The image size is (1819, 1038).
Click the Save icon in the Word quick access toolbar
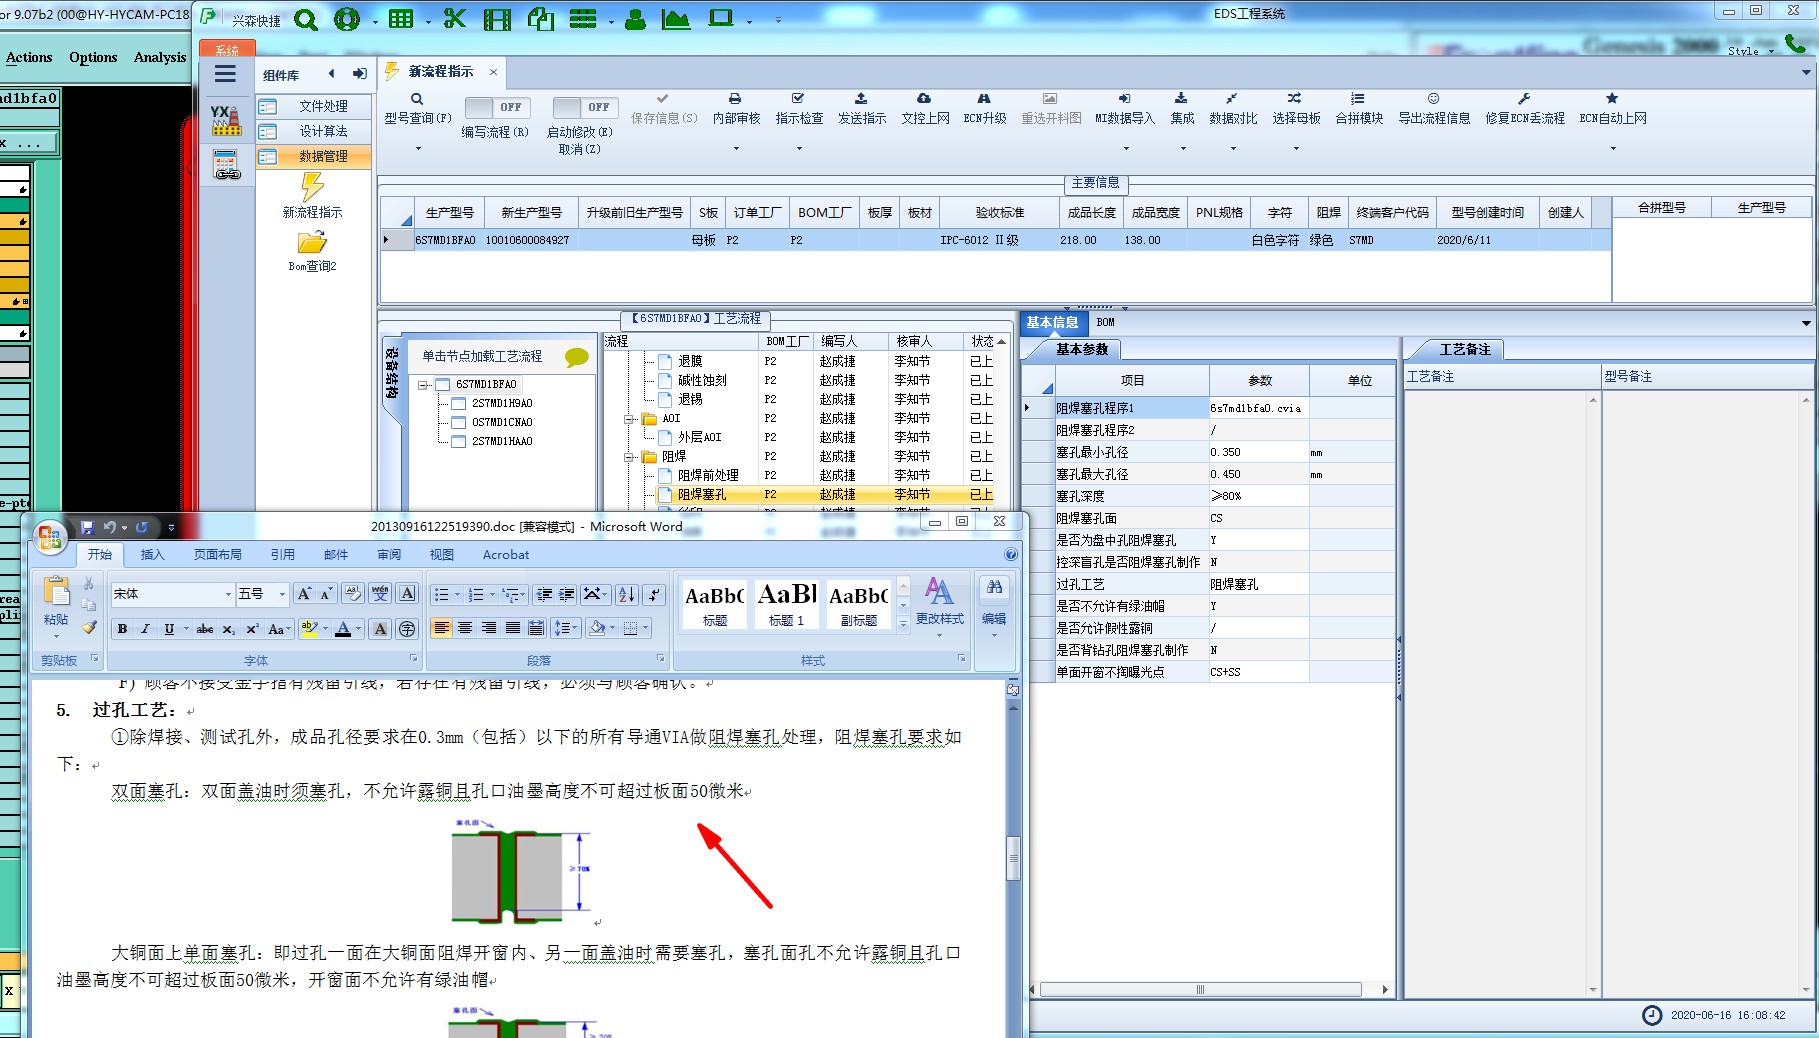[87, 527]
